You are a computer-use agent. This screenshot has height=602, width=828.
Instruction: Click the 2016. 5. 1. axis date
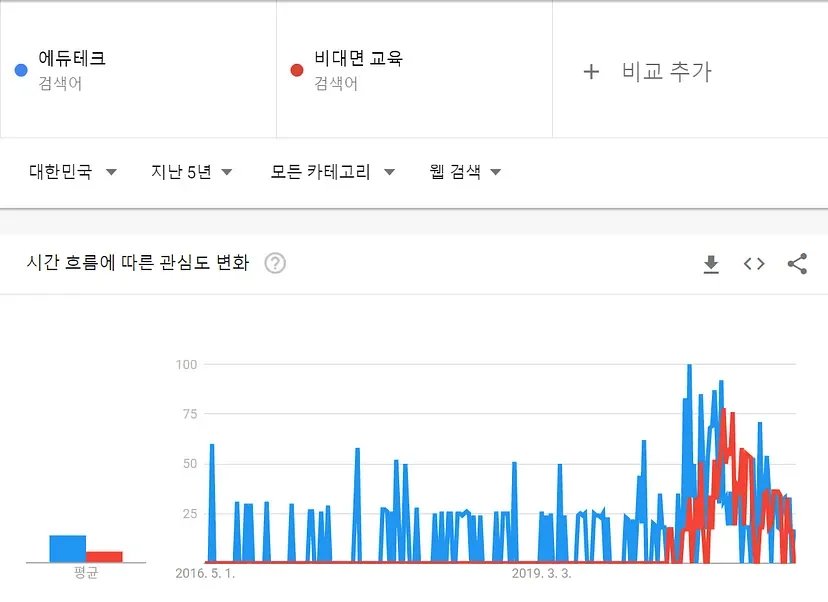(205, 573)
